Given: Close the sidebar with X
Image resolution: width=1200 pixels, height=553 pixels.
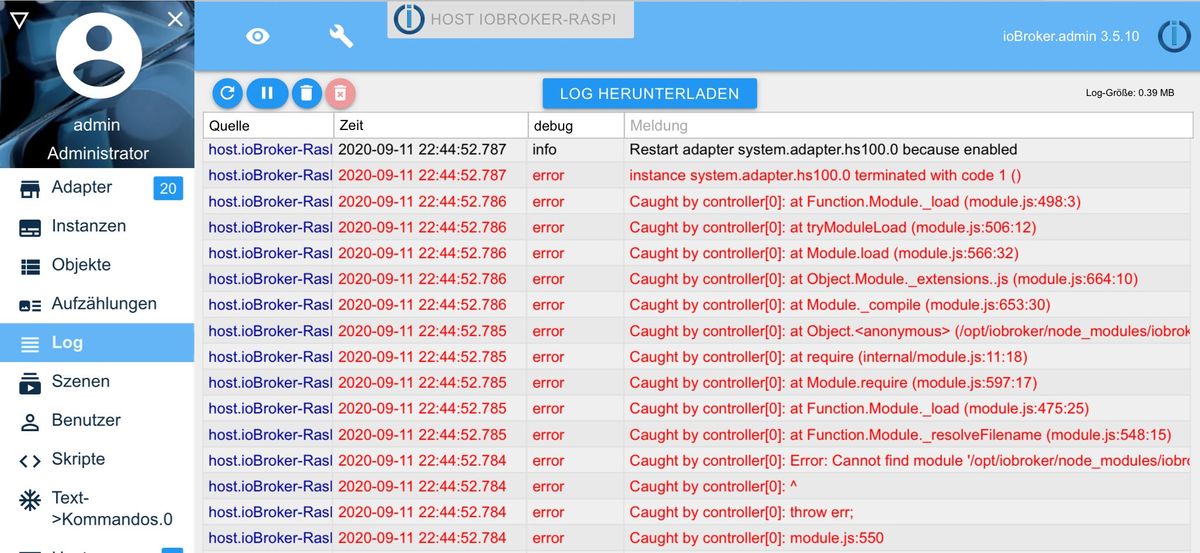Looking at the screenshot, I should click(x=175, y=19).
